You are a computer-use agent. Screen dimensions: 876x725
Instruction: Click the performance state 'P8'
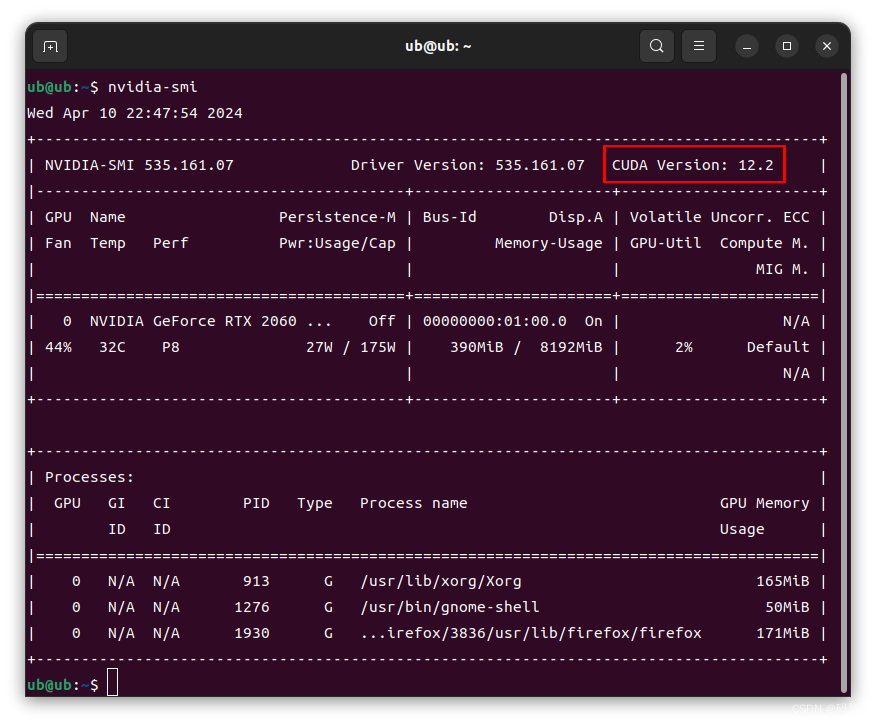pos(171,347)
